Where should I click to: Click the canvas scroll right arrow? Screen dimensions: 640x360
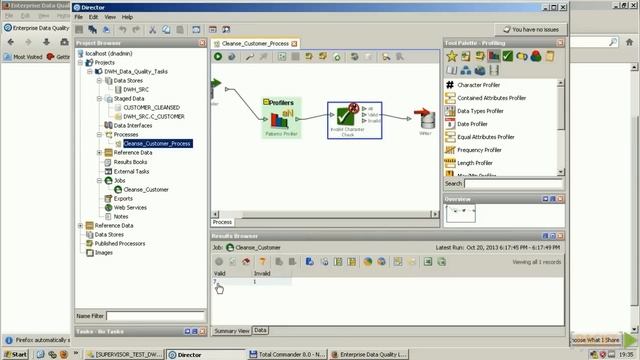(435, 214)
